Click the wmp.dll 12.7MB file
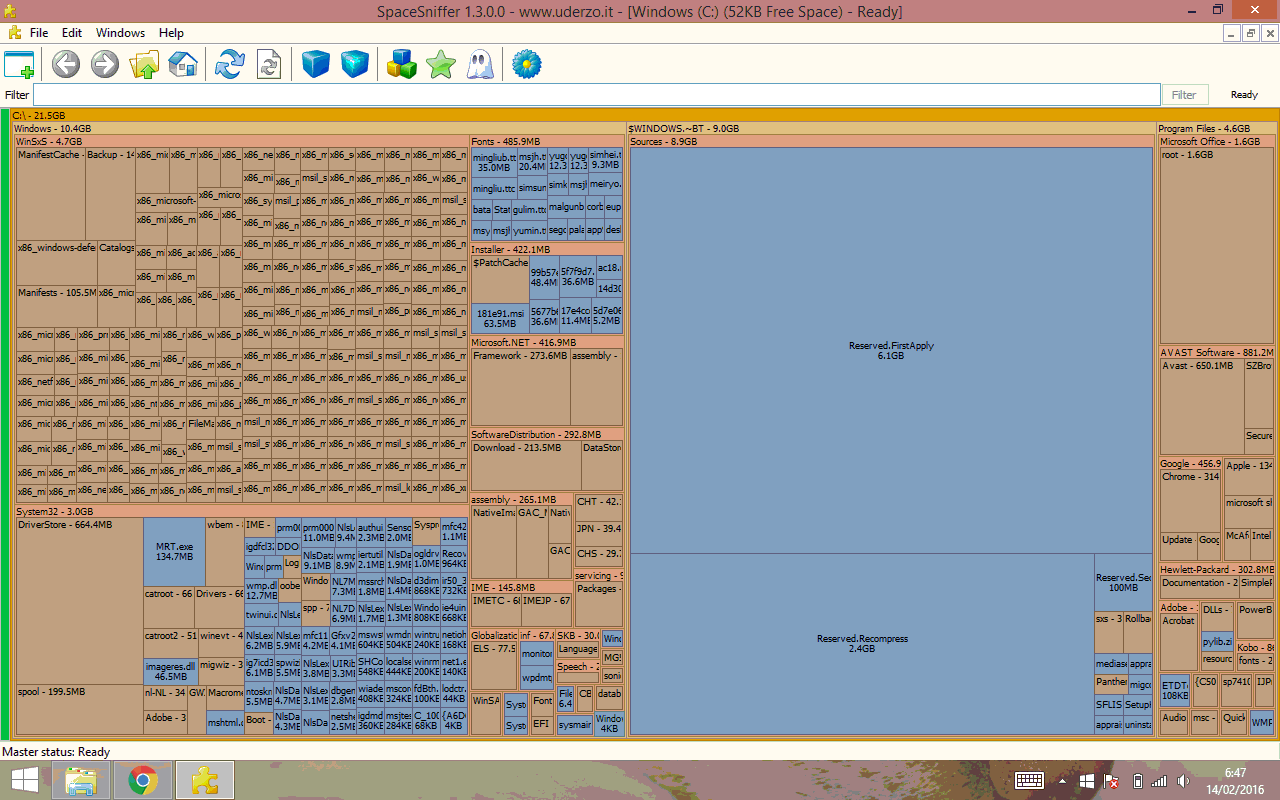Image resolution: width=1280 pixels, height=800 pixels. click(x=261, y=590)
